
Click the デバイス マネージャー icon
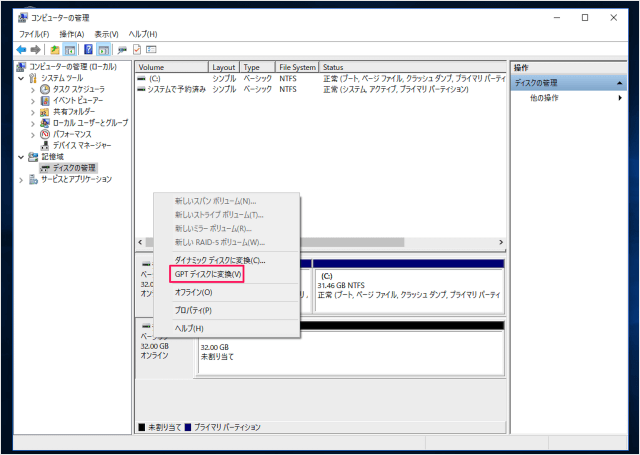(45, 145)
